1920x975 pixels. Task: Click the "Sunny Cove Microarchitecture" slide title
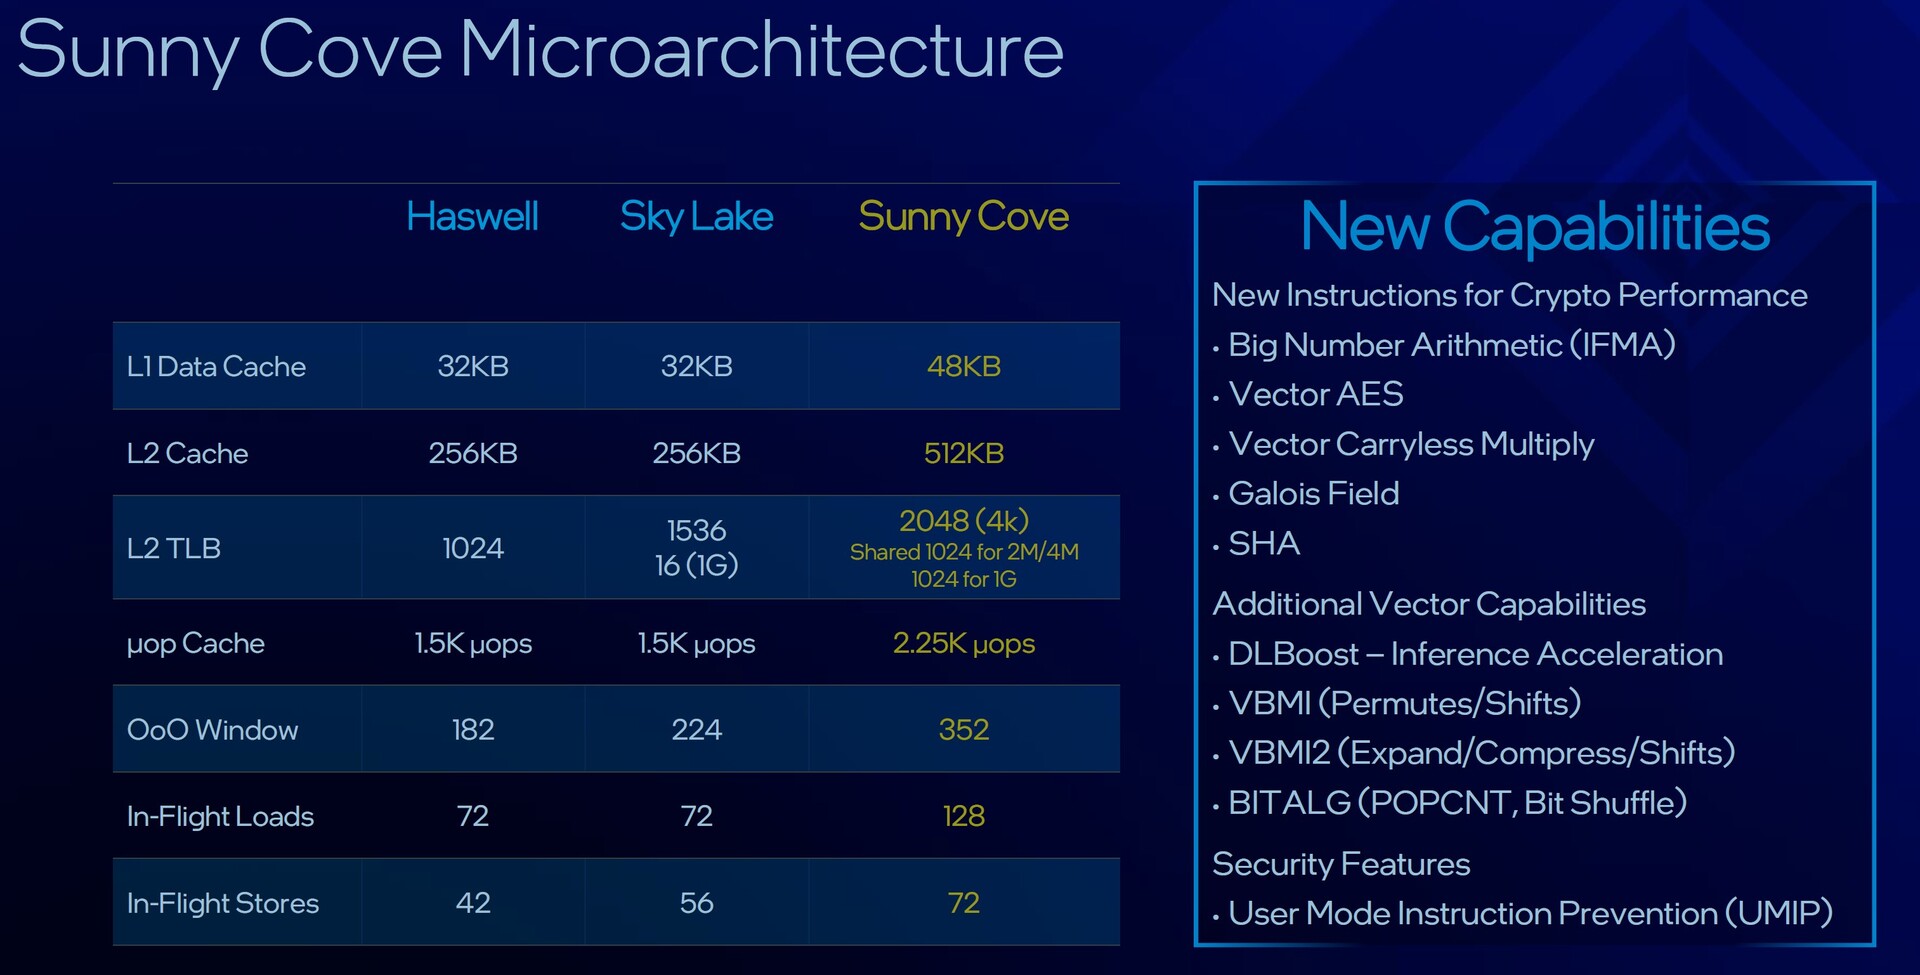coord(540,51)
